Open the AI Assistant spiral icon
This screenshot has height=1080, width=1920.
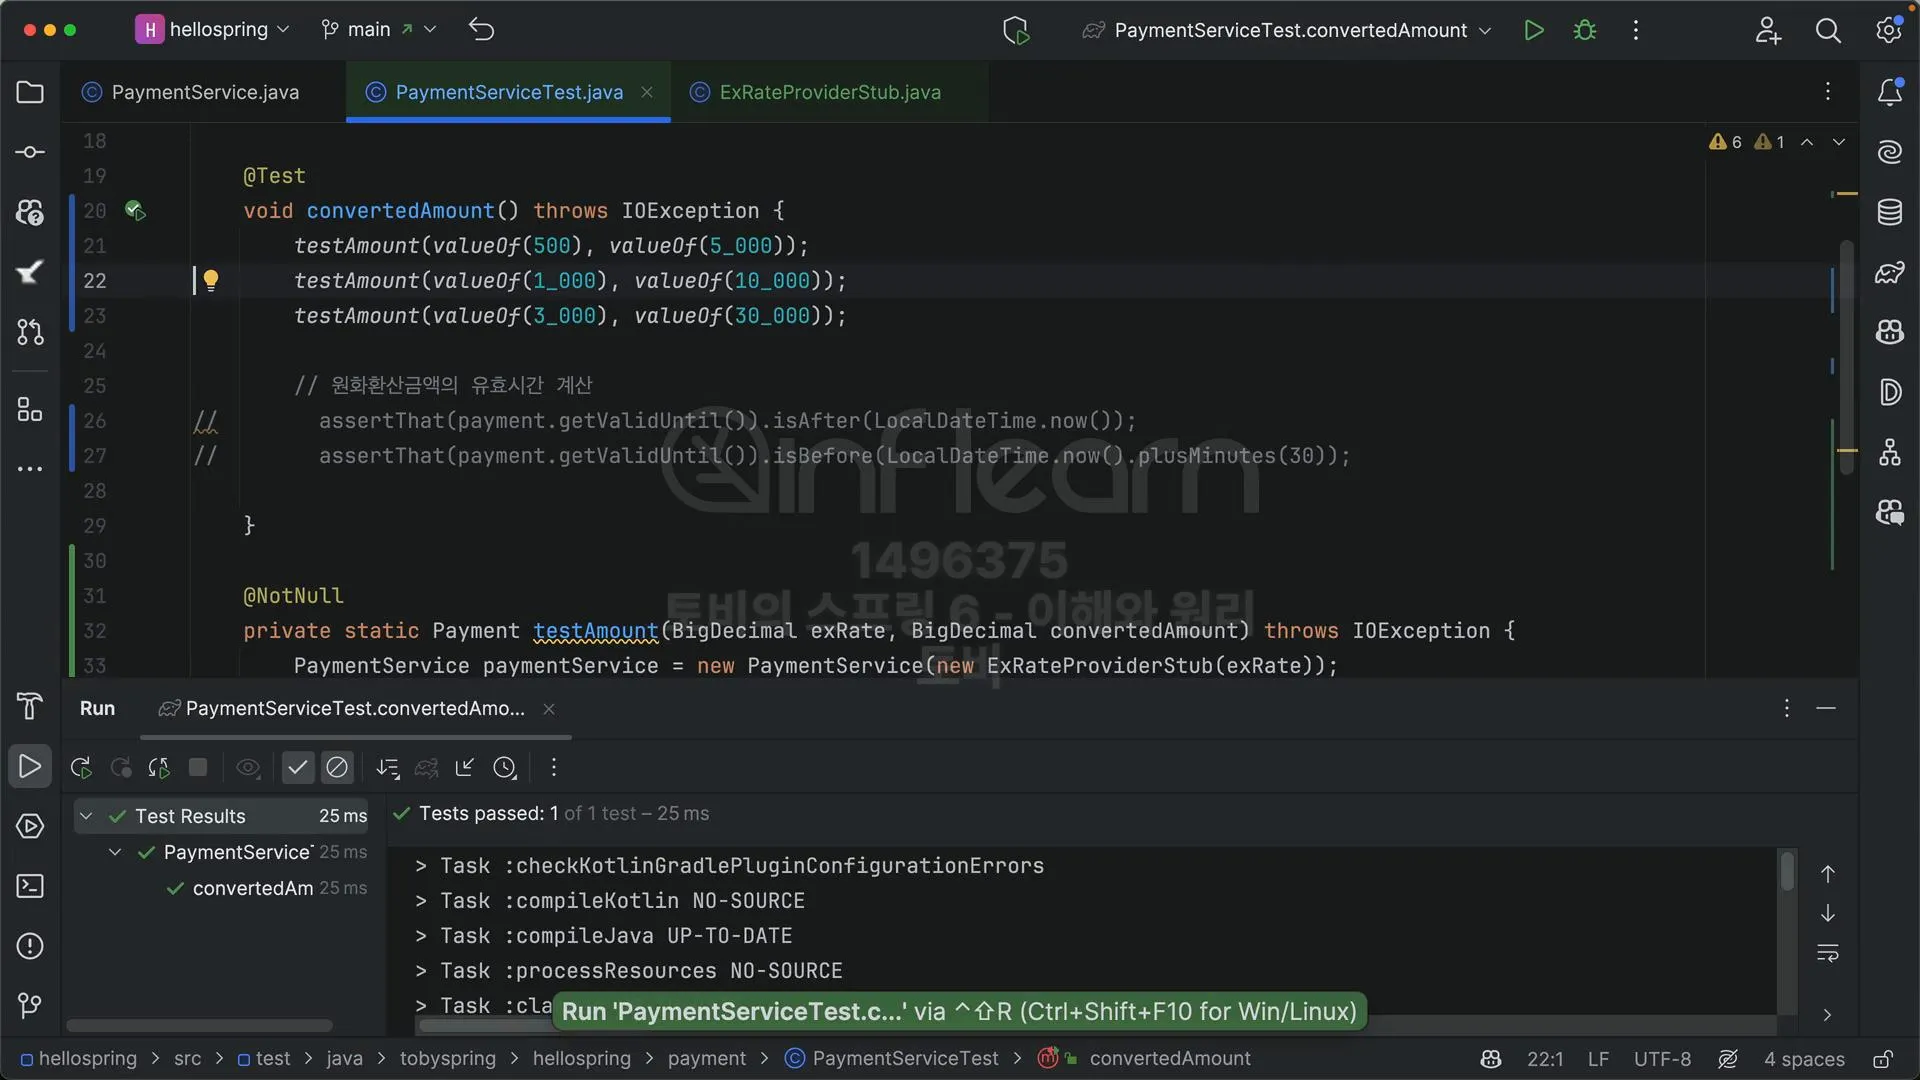pos(1890,152)
